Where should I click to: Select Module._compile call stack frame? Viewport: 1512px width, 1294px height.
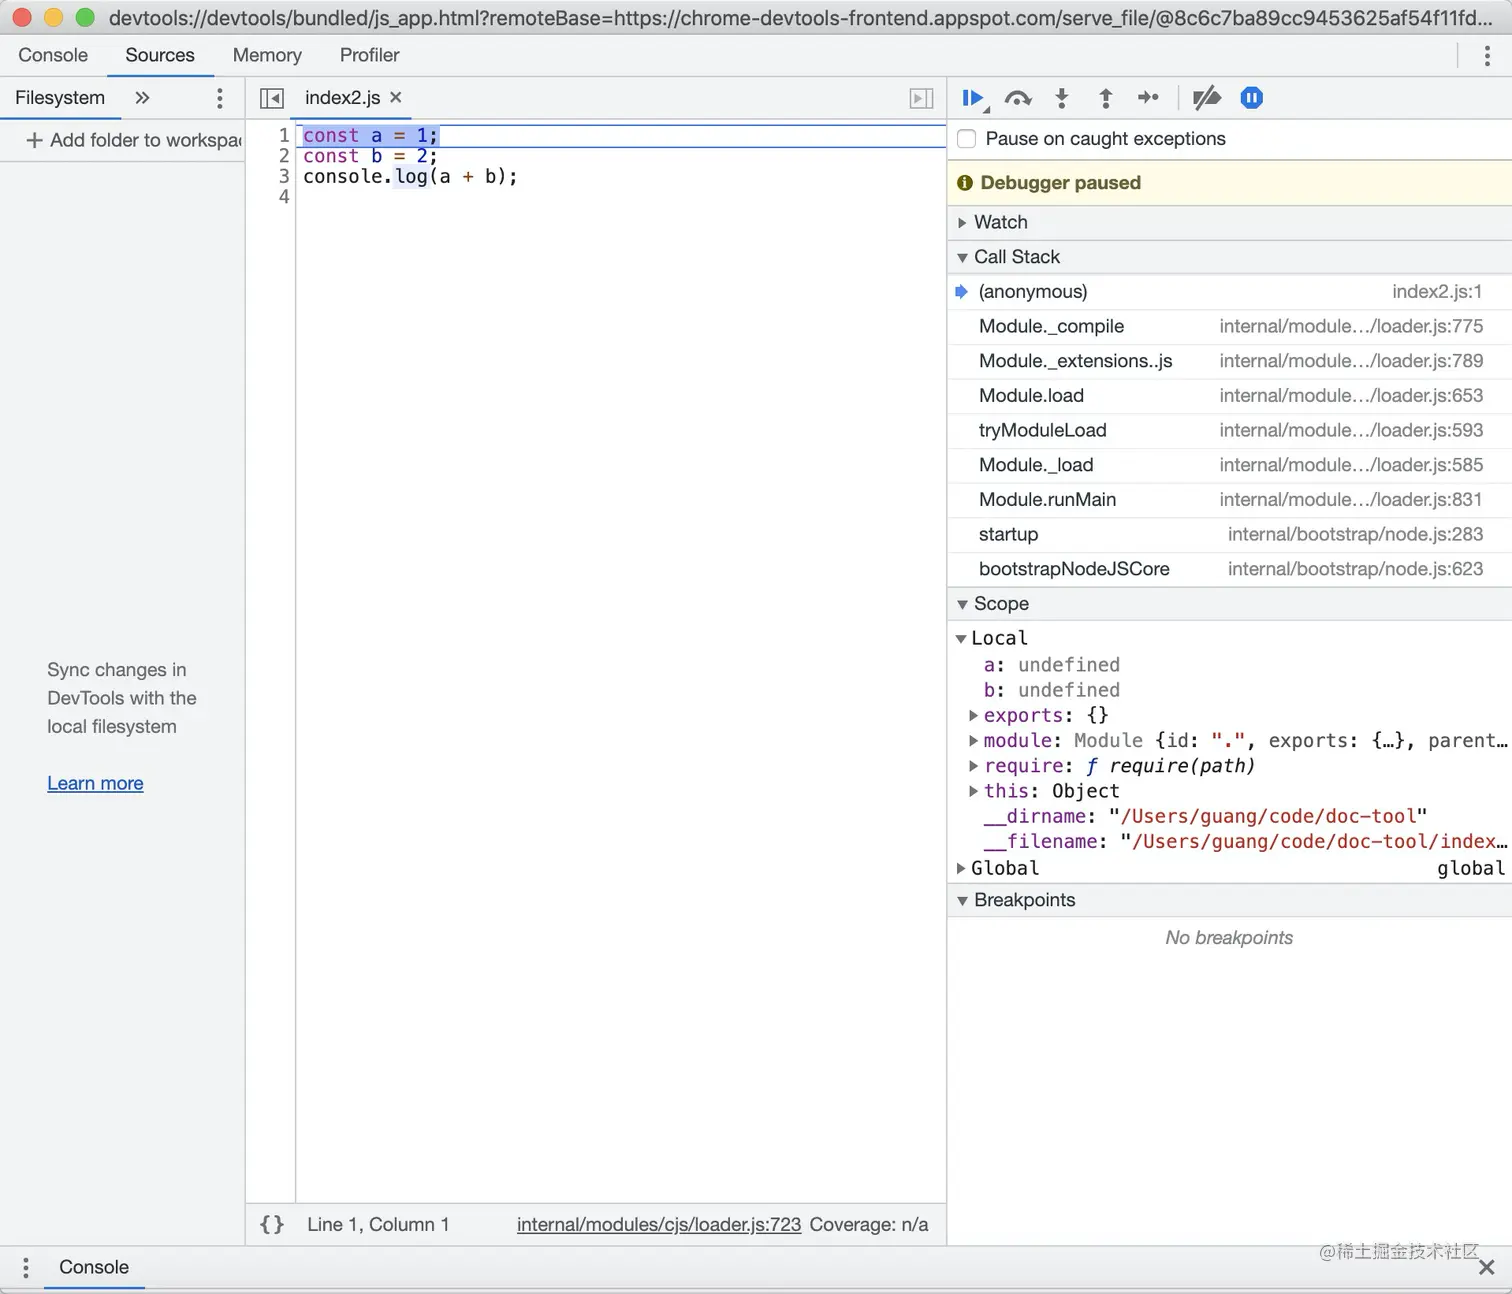1051,326
